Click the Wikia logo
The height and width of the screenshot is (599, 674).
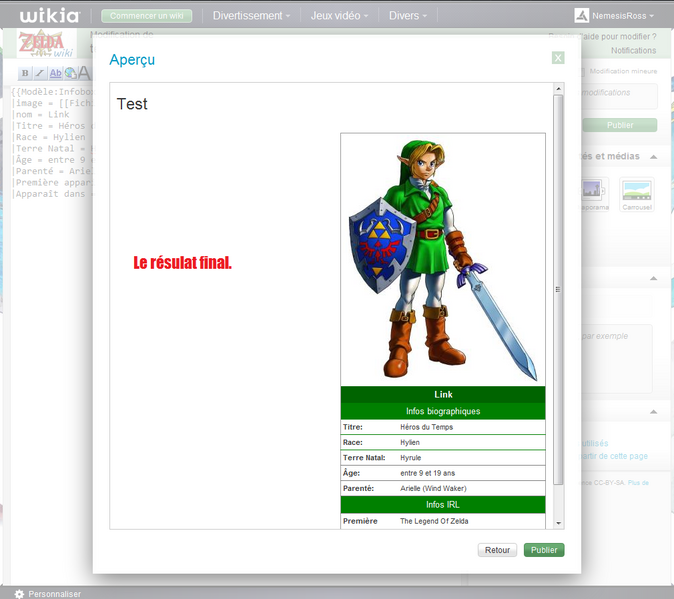click(x=49, y=15)
